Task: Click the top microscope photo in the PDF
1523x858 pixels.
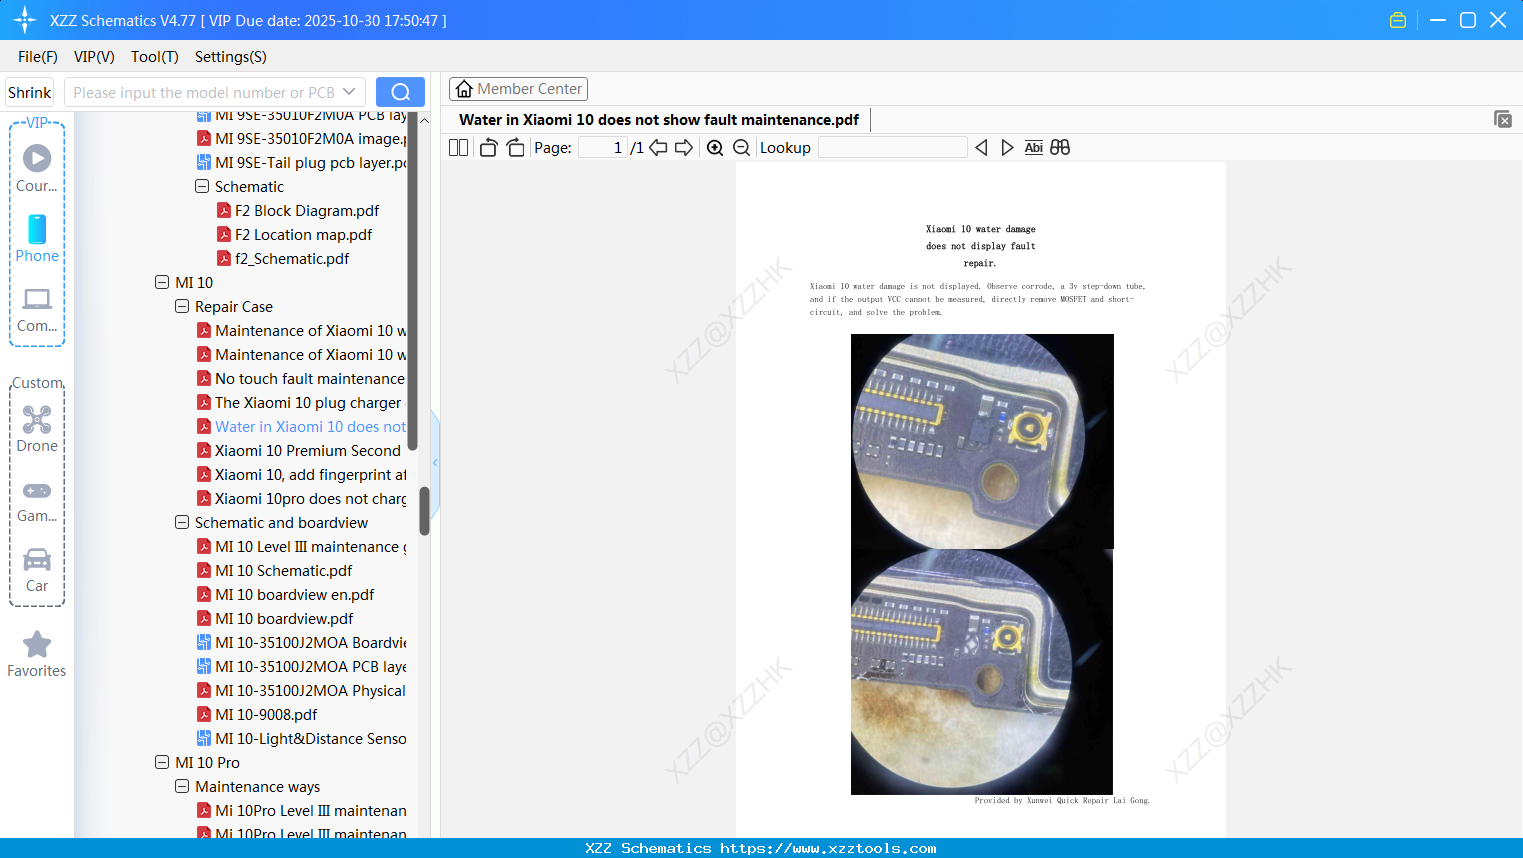Action: (x=982, y=441)
